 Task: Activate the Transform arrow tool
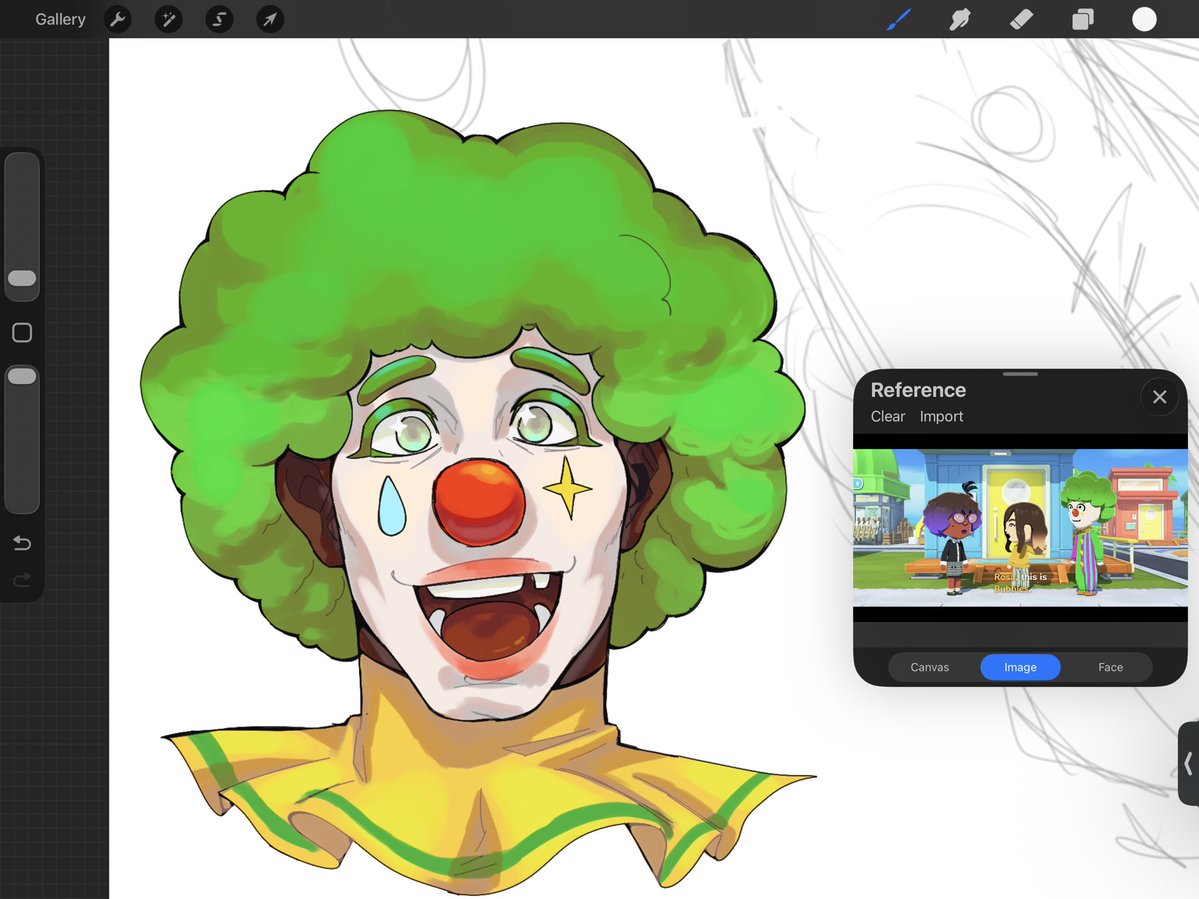pos(270,19)
